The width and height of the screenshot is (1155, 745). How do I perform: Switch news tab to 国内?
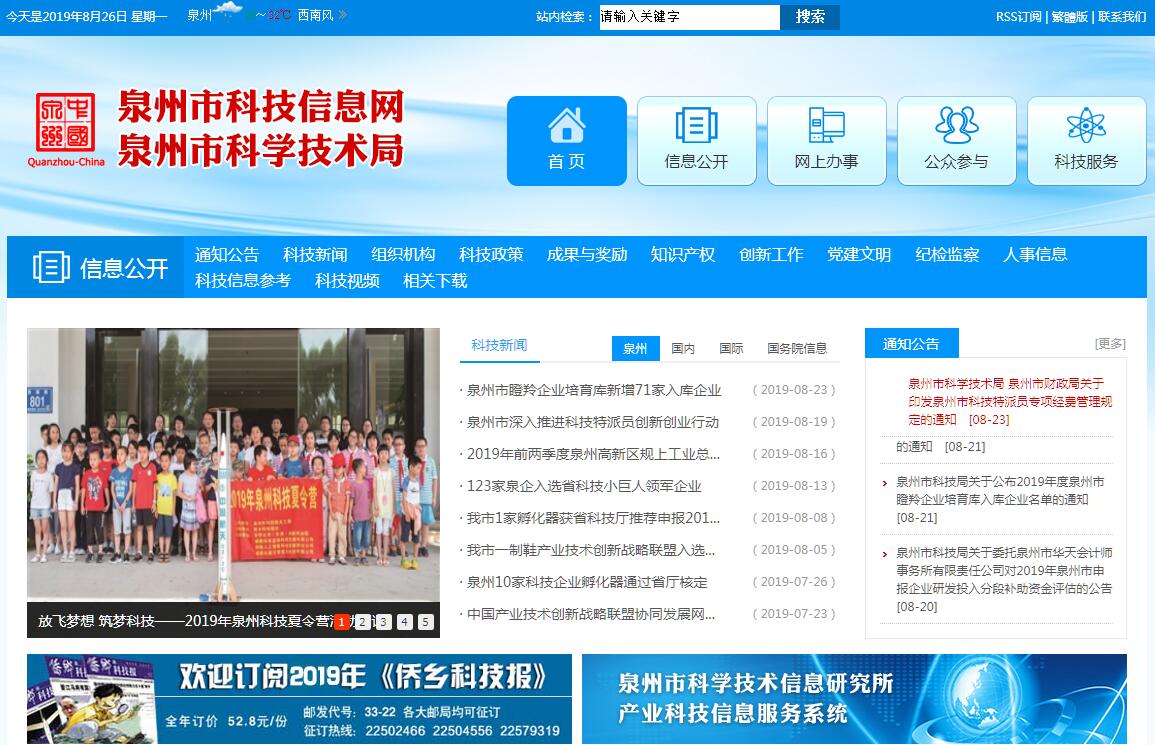(x=683, y=348)
